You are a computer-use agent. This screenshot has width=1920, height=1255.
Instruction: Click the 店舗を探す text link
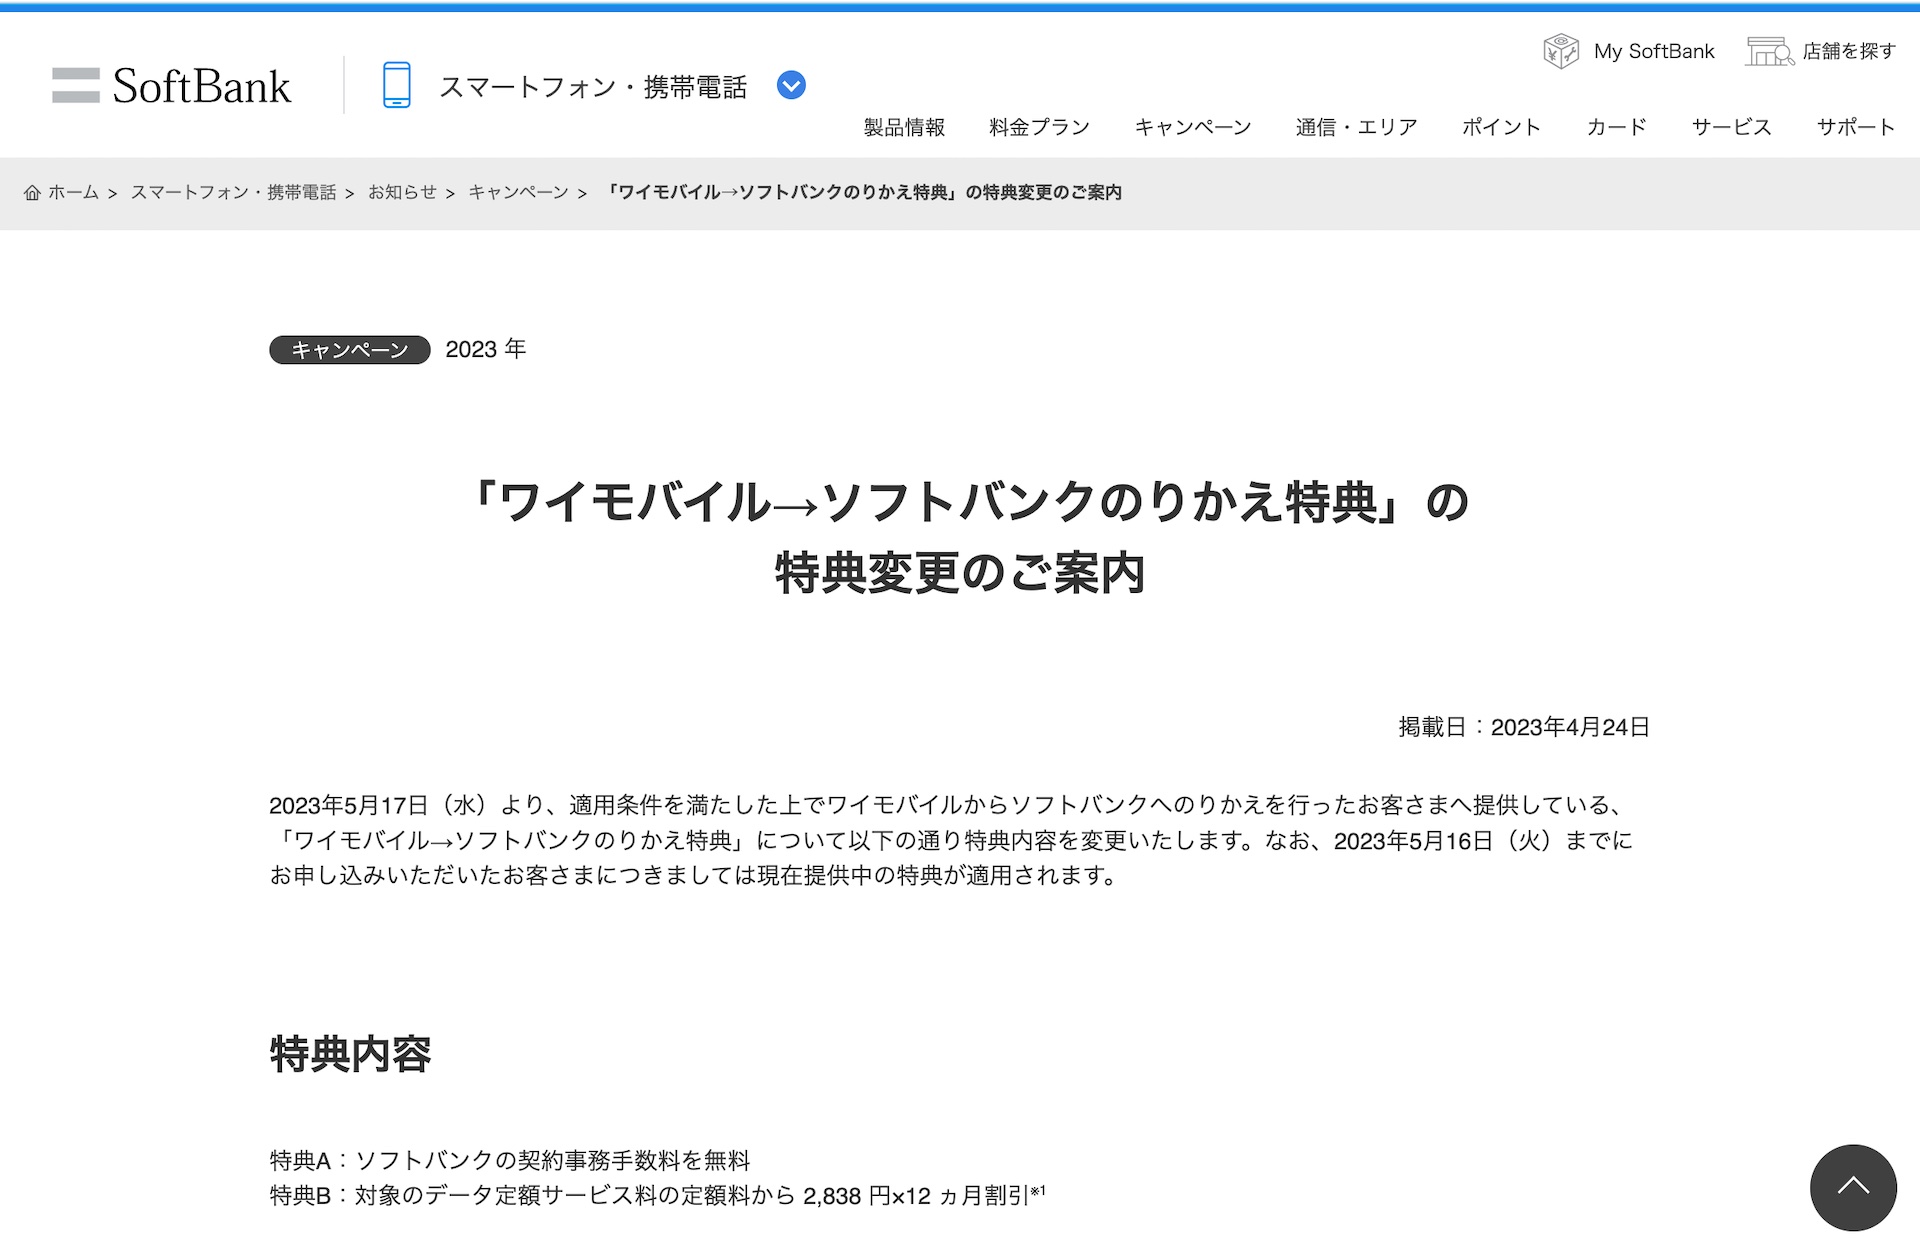click(x=1848, y=51)
